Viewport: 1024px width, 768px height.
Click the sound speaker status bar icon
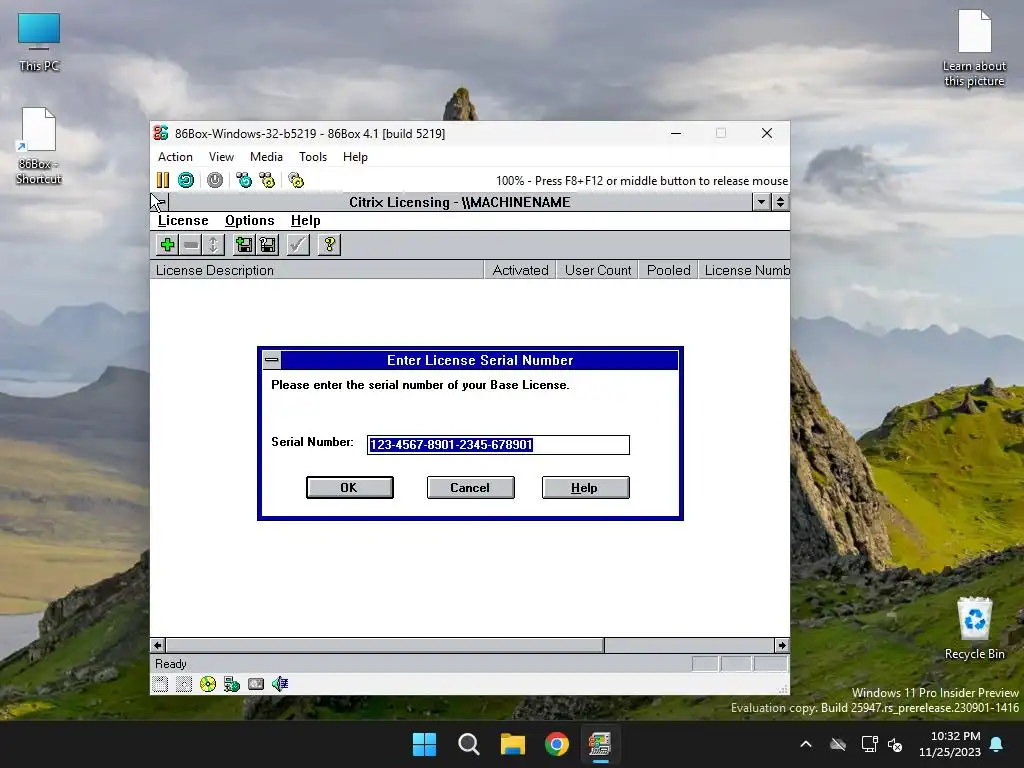[280, 684]
